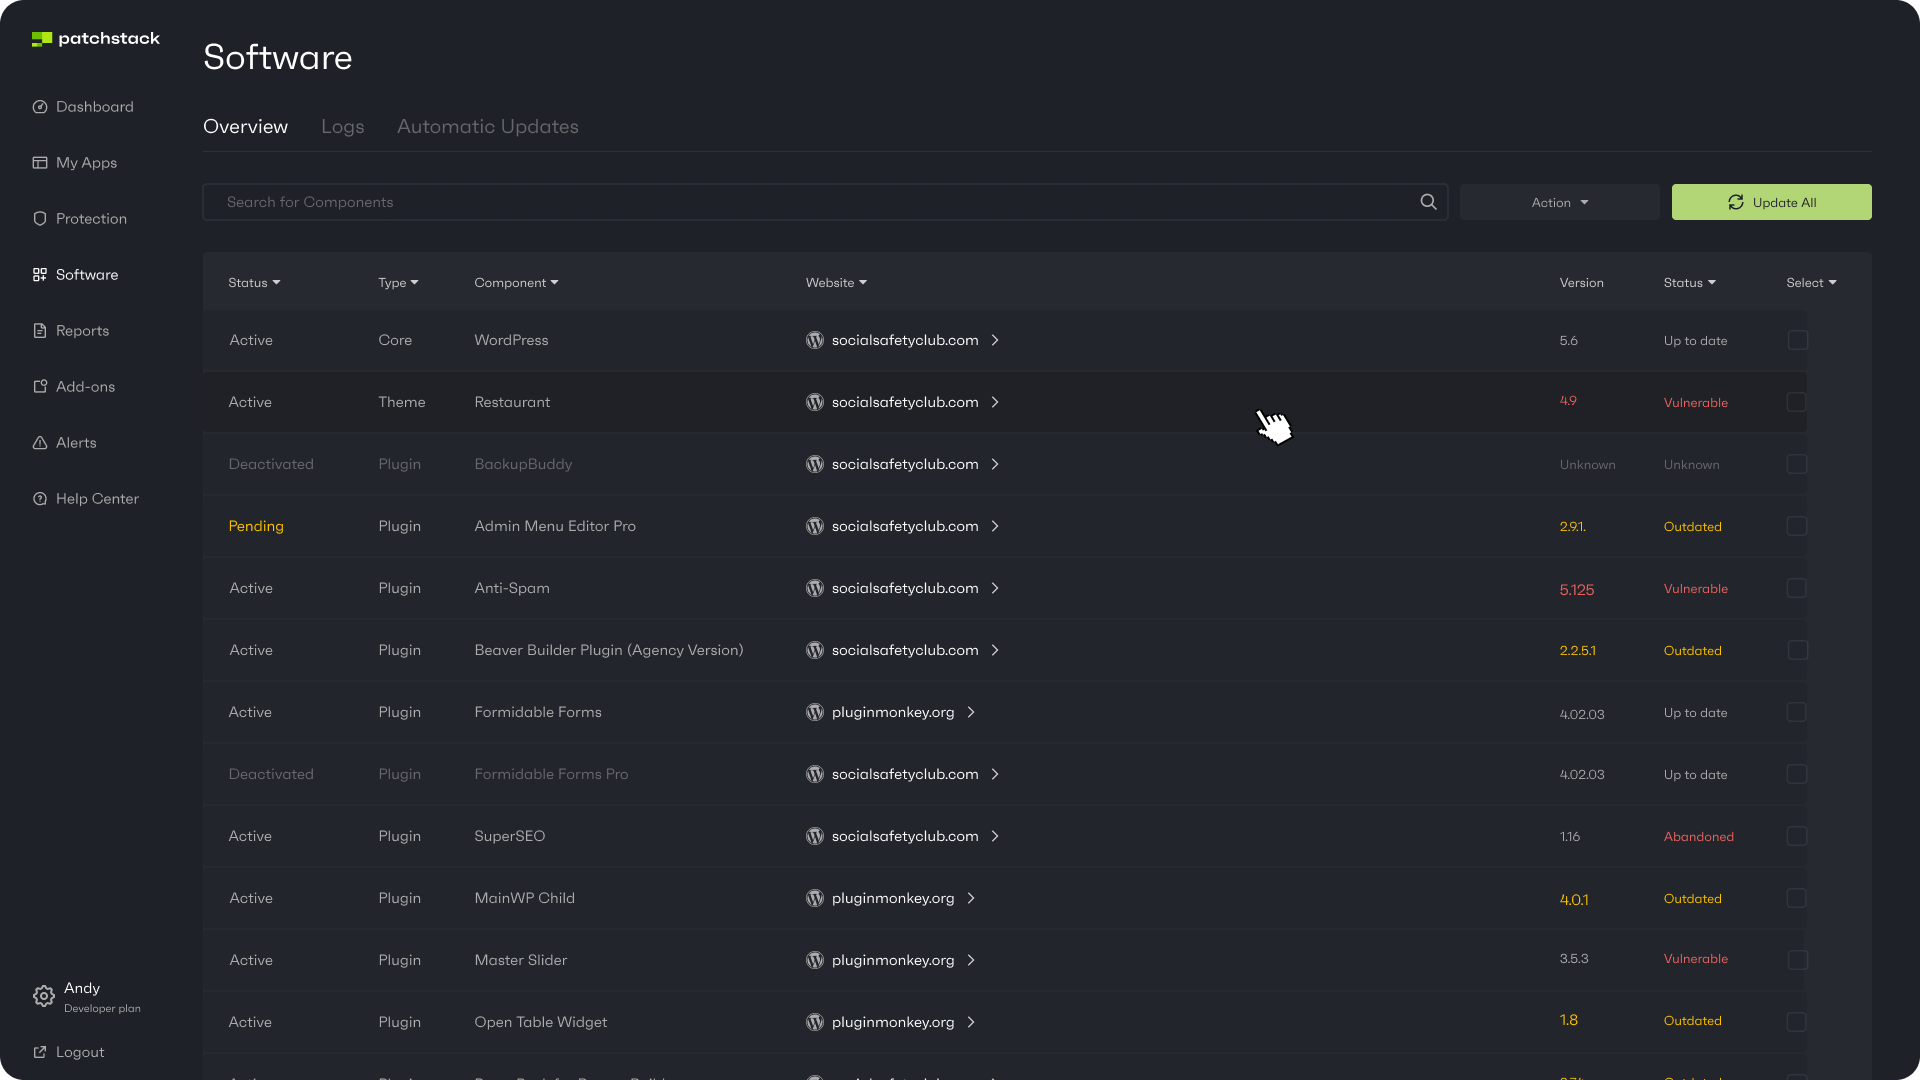Click the Software grid icon
Screen dimensions: 1920x1080
click(40, 275)
